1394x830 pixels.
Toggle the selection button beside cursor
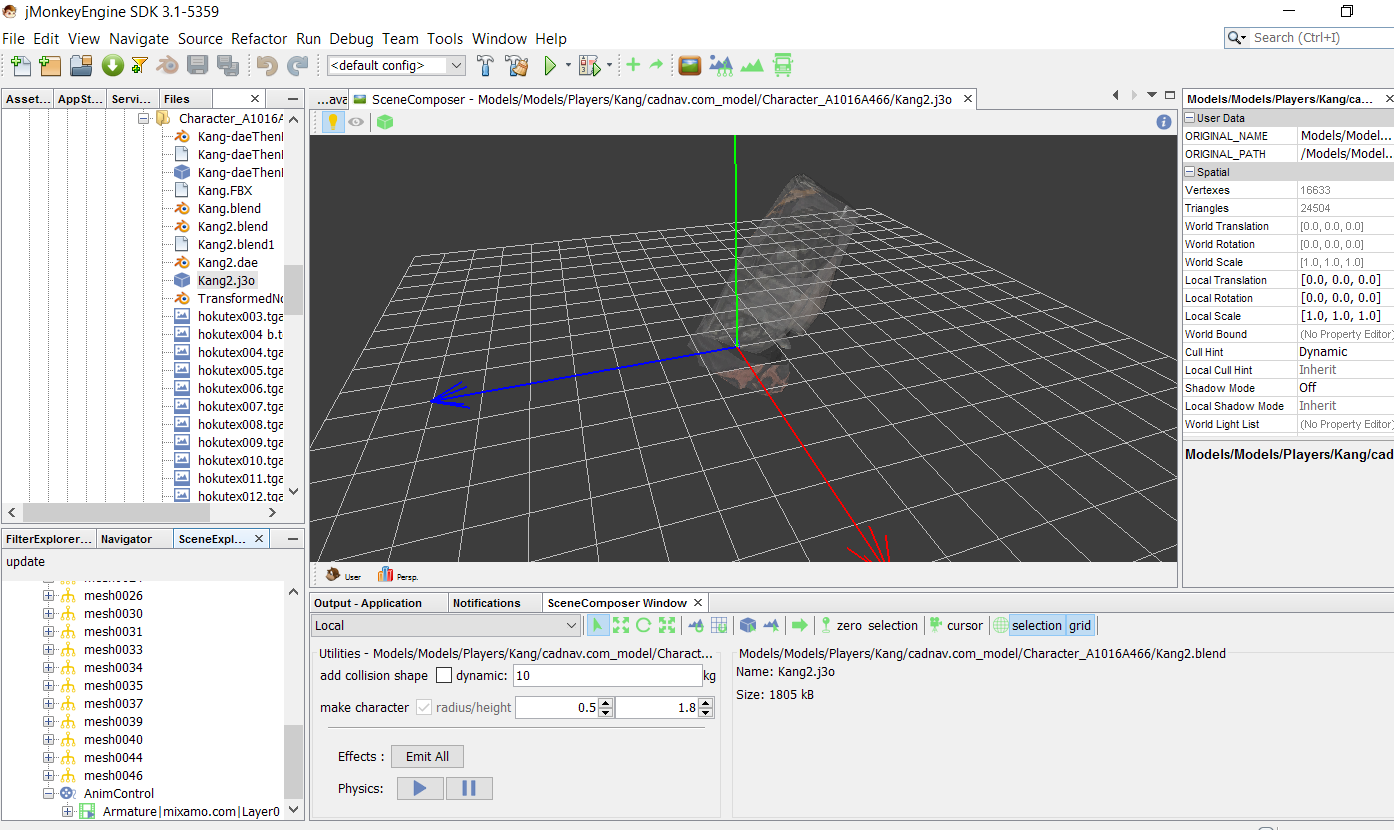pyautogui.click(x=1036, y=625)
